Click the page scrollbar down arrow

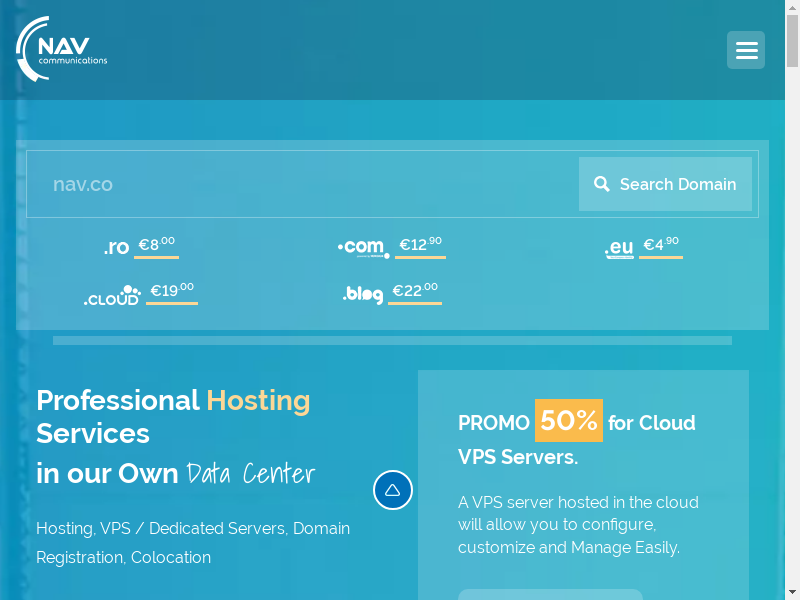click(x=792, y=592)
